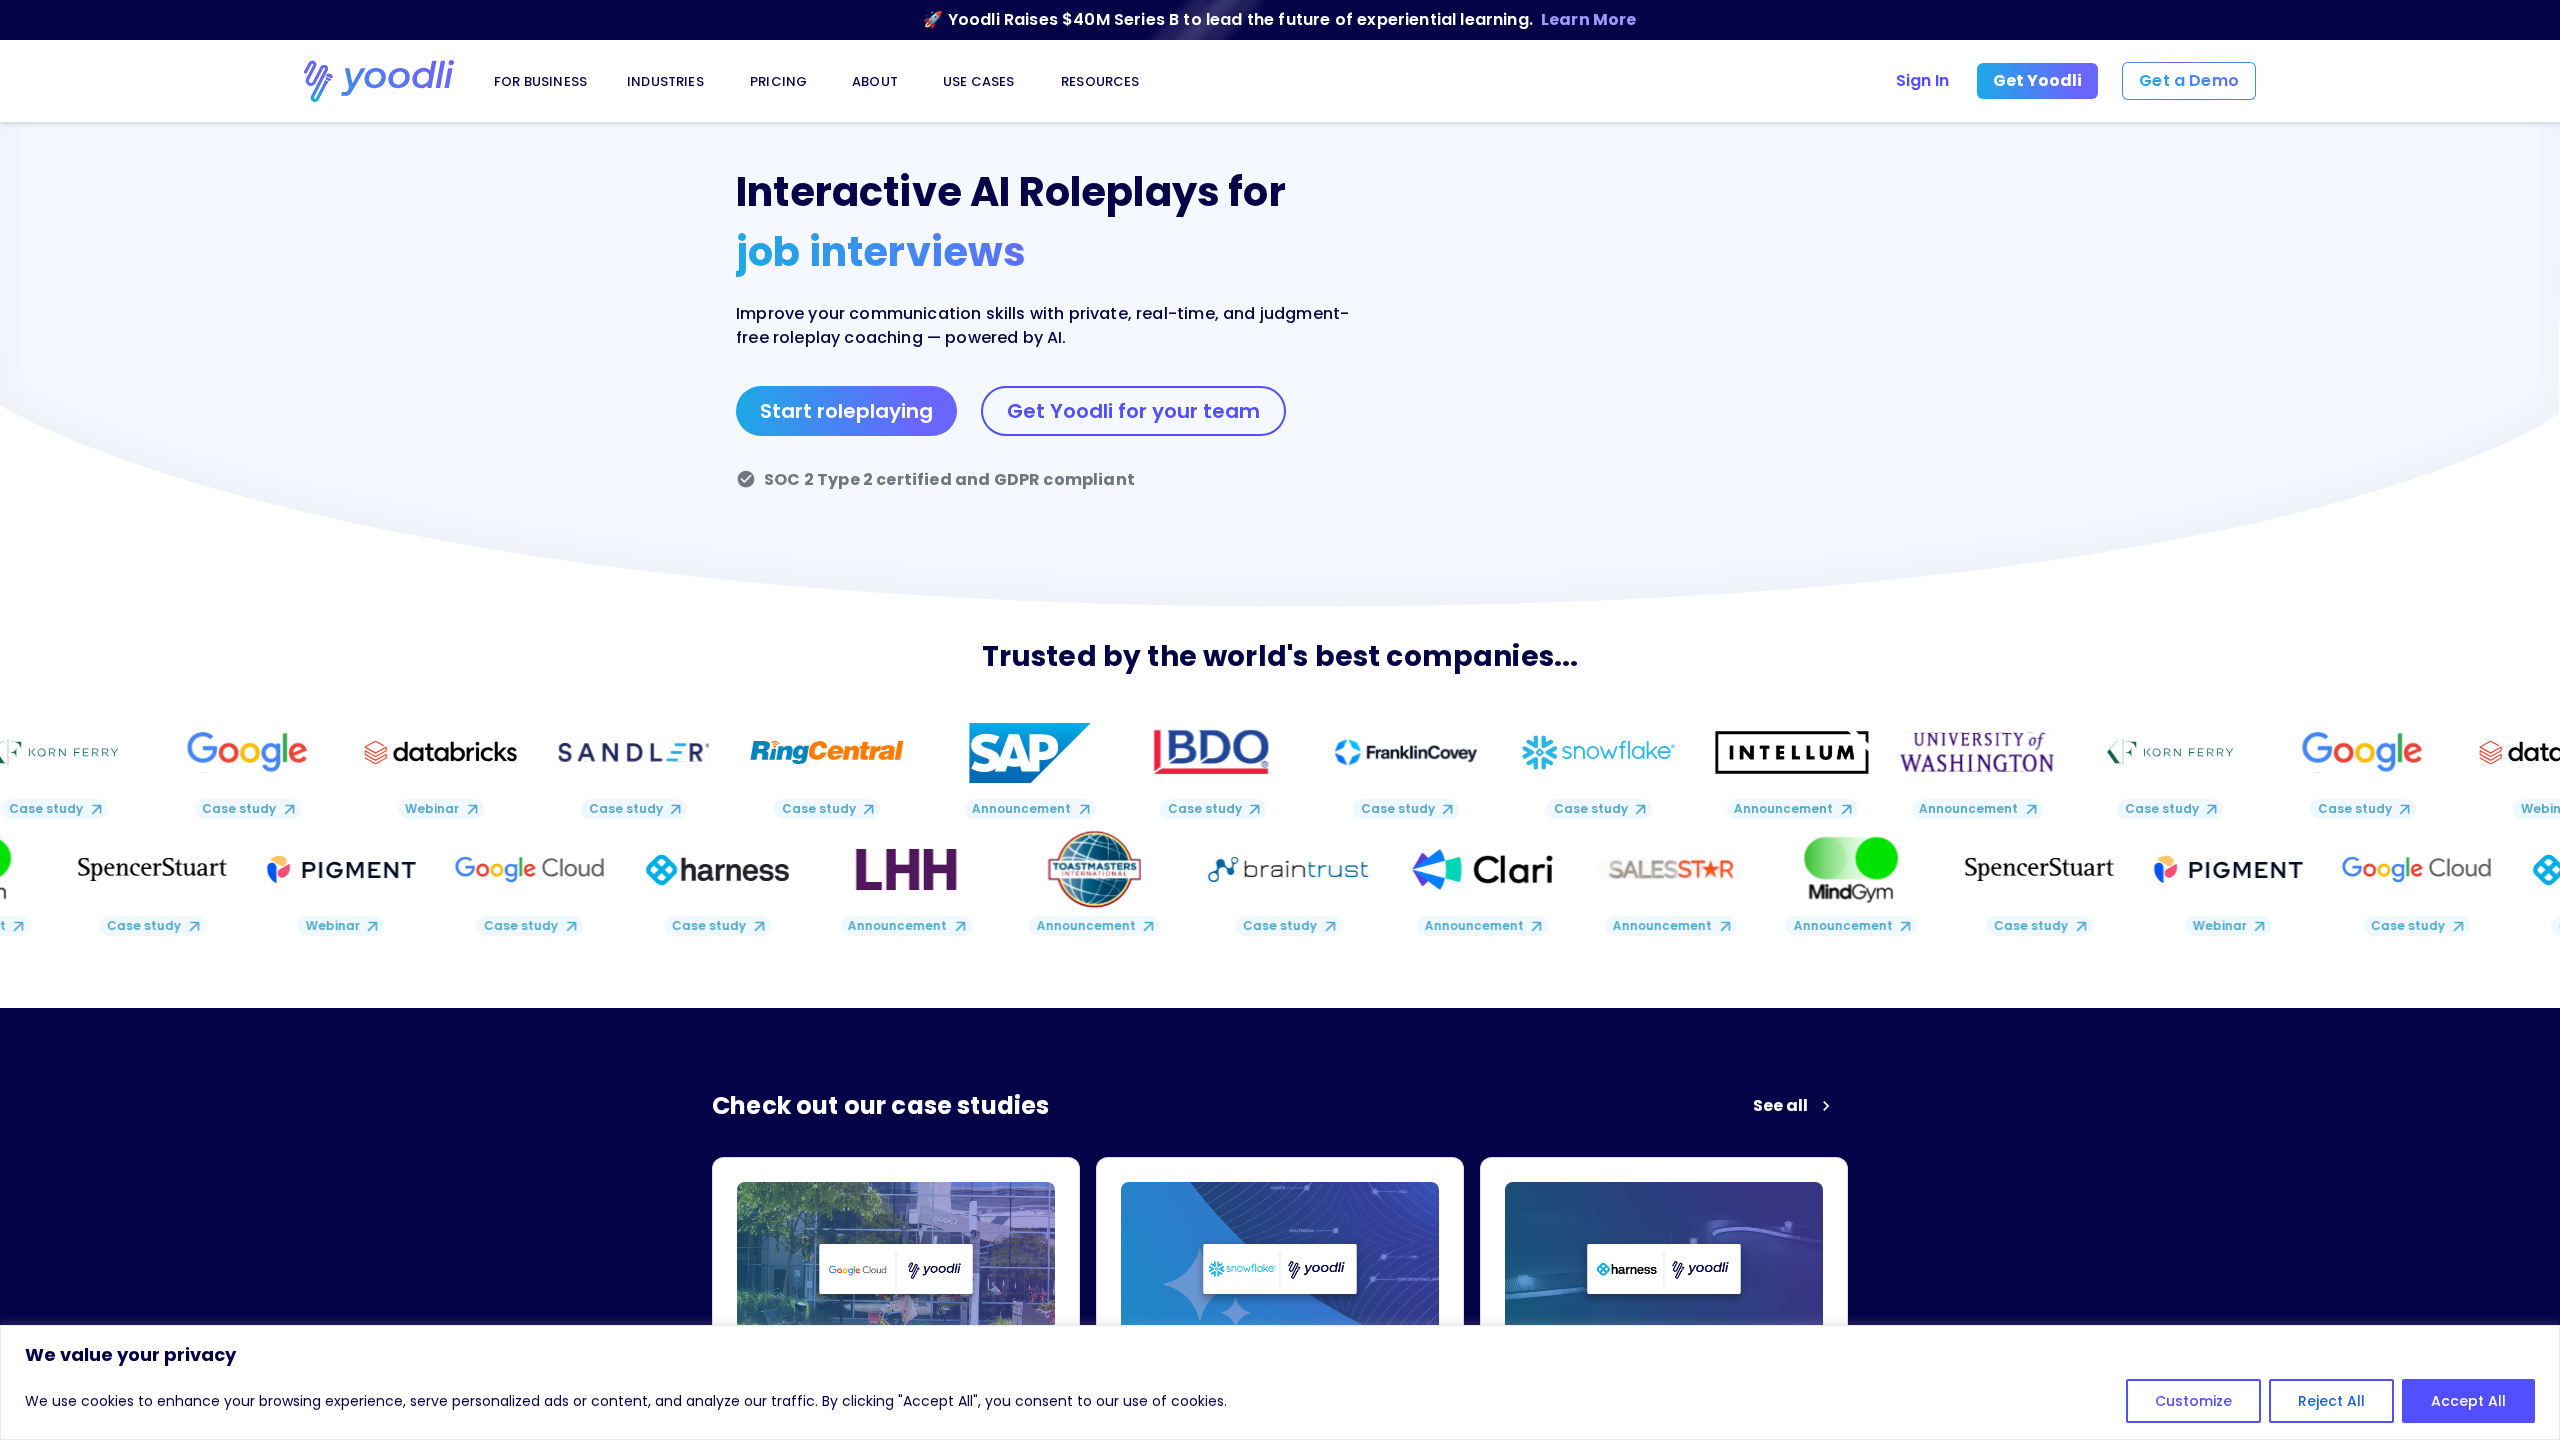Click the Customize cookie preferences button
Viewport: 2560px width, 1440px height.
(x=2192, y=1400)
